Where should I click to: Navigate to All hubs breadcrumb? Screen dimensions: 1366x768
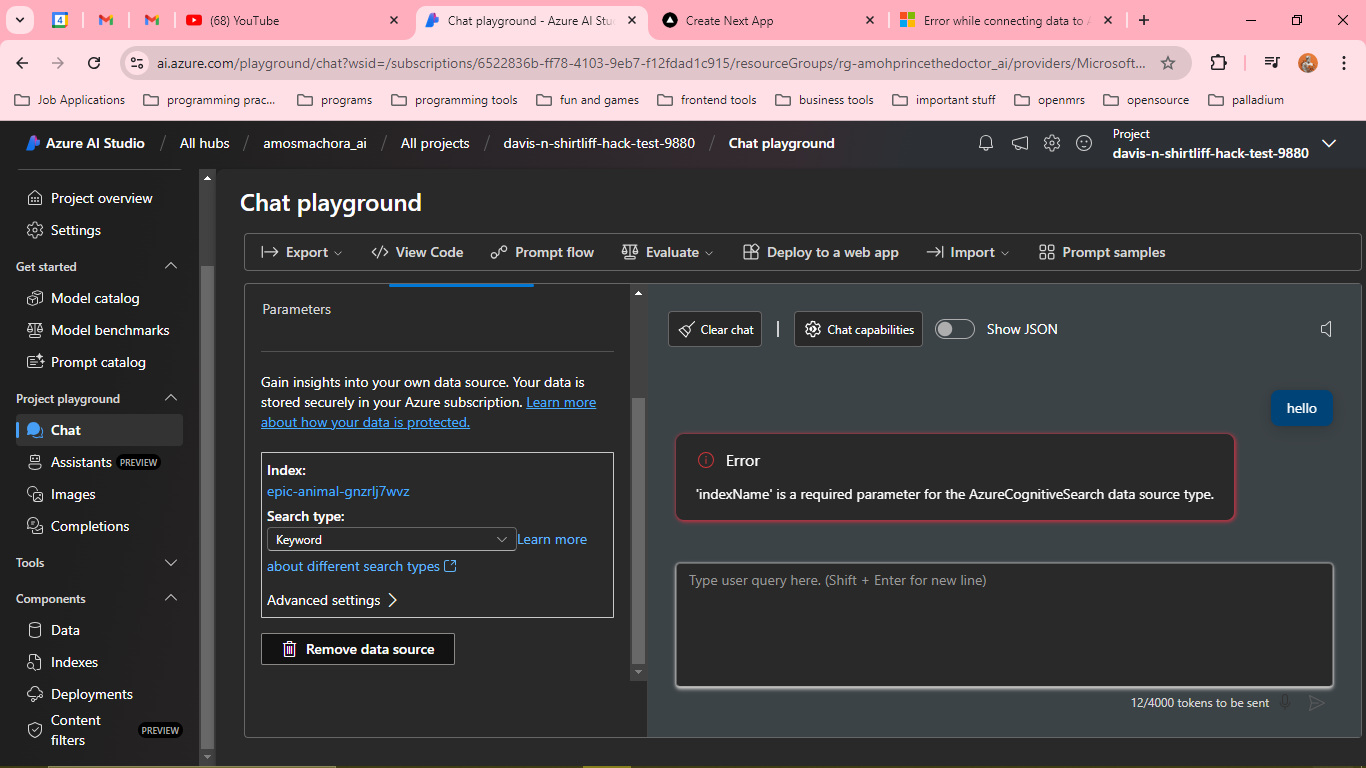(205, 143)
